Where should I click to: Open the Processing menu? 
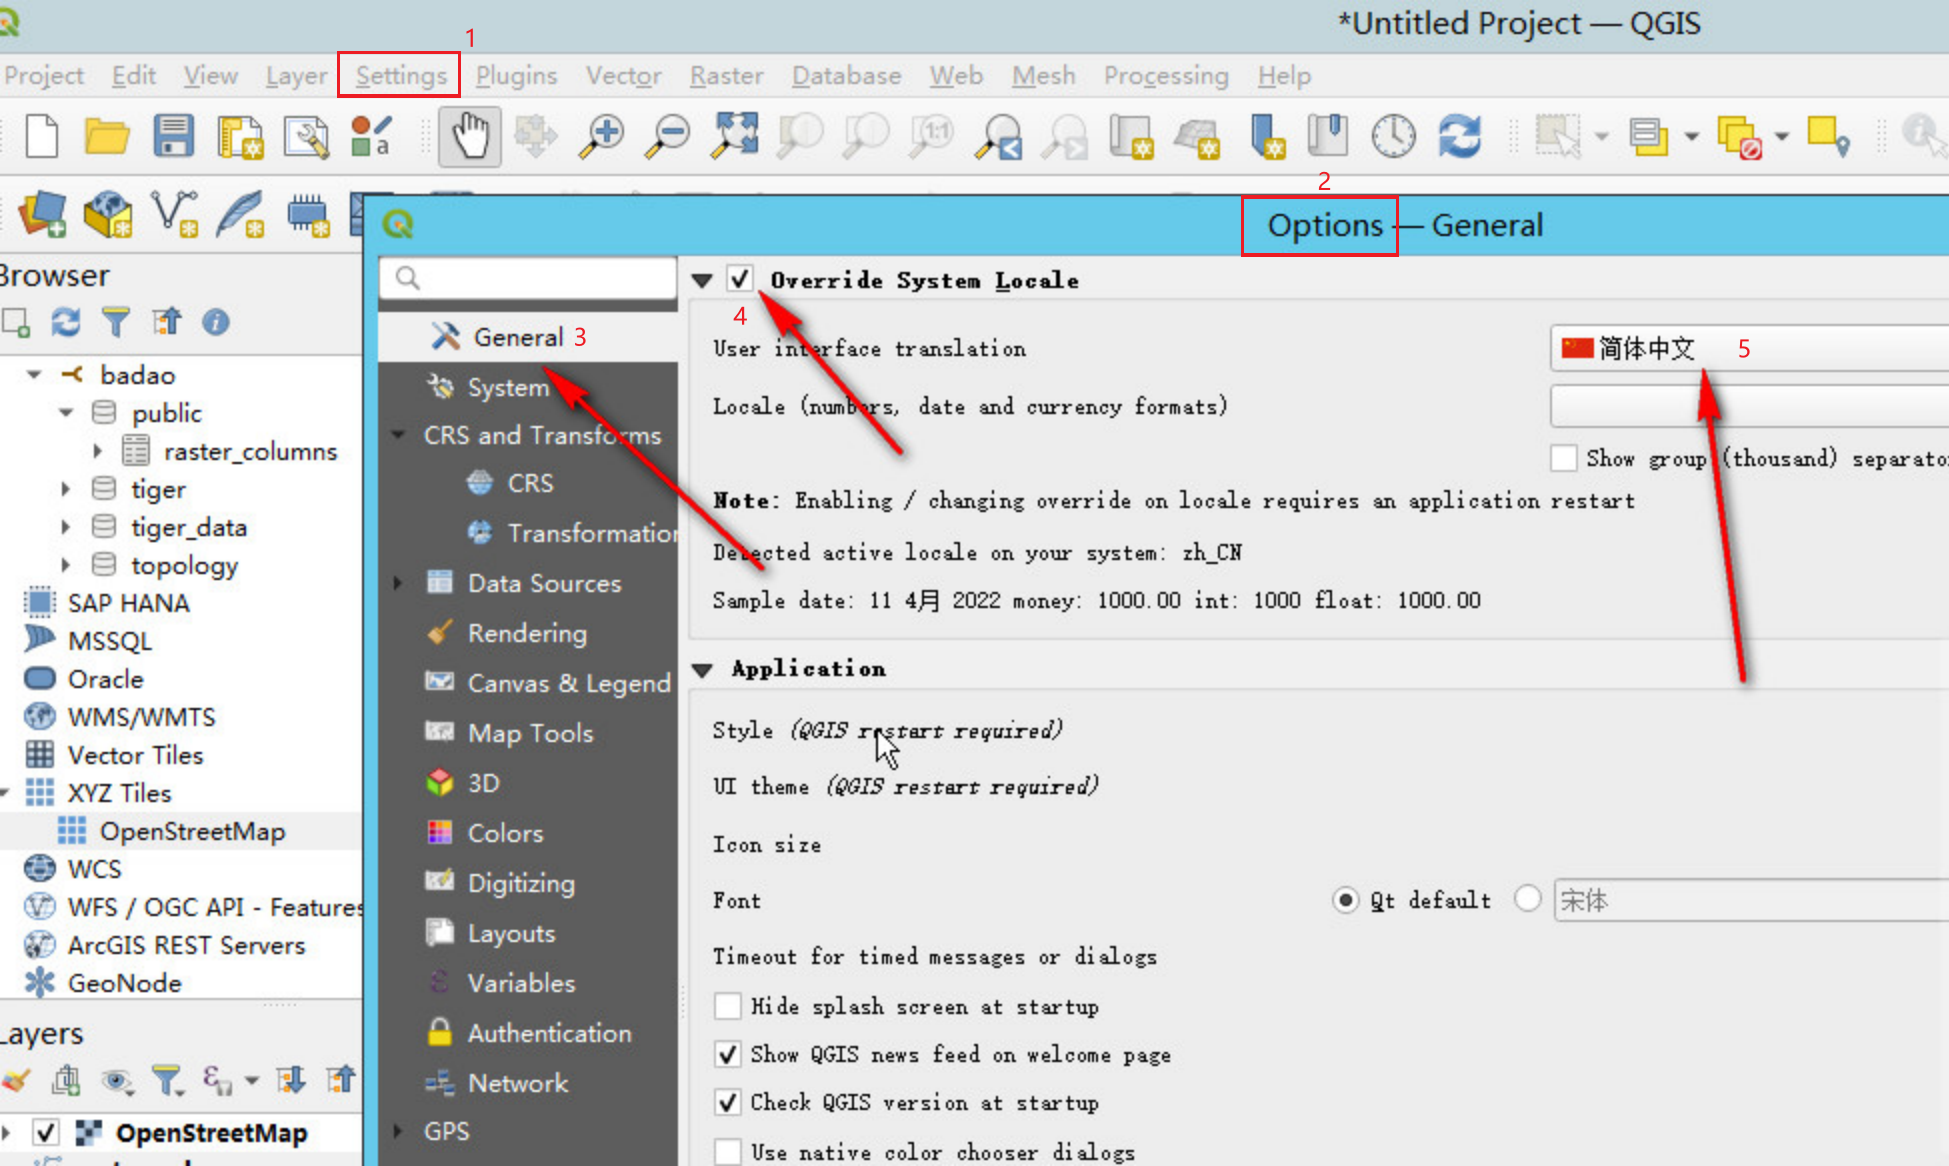1166,76
